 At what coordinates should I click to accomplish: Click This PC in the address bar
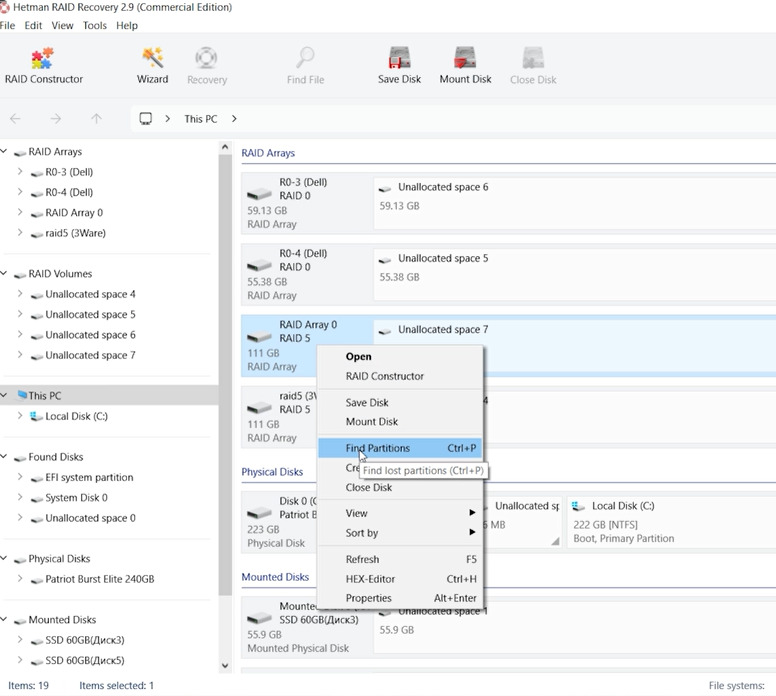200,119
